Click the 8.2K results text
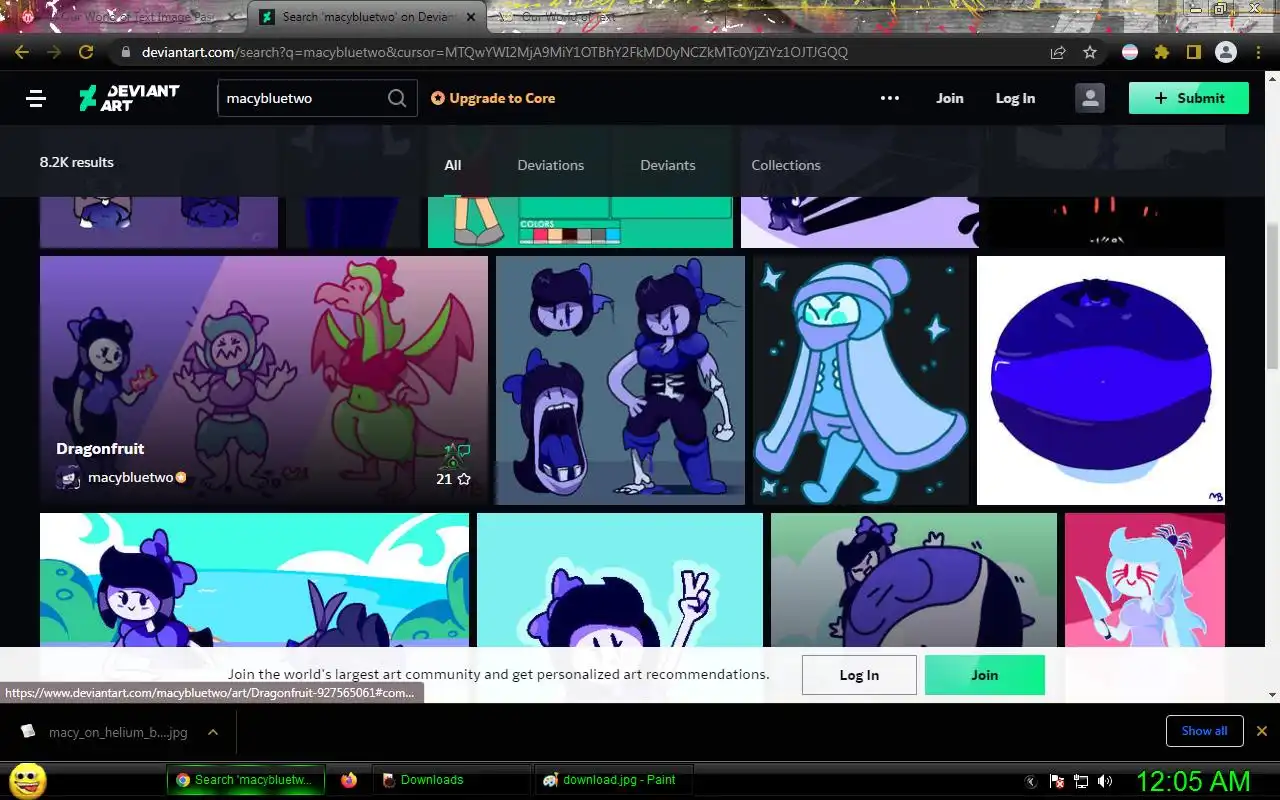1280x800 pixels. coord(77,162)
